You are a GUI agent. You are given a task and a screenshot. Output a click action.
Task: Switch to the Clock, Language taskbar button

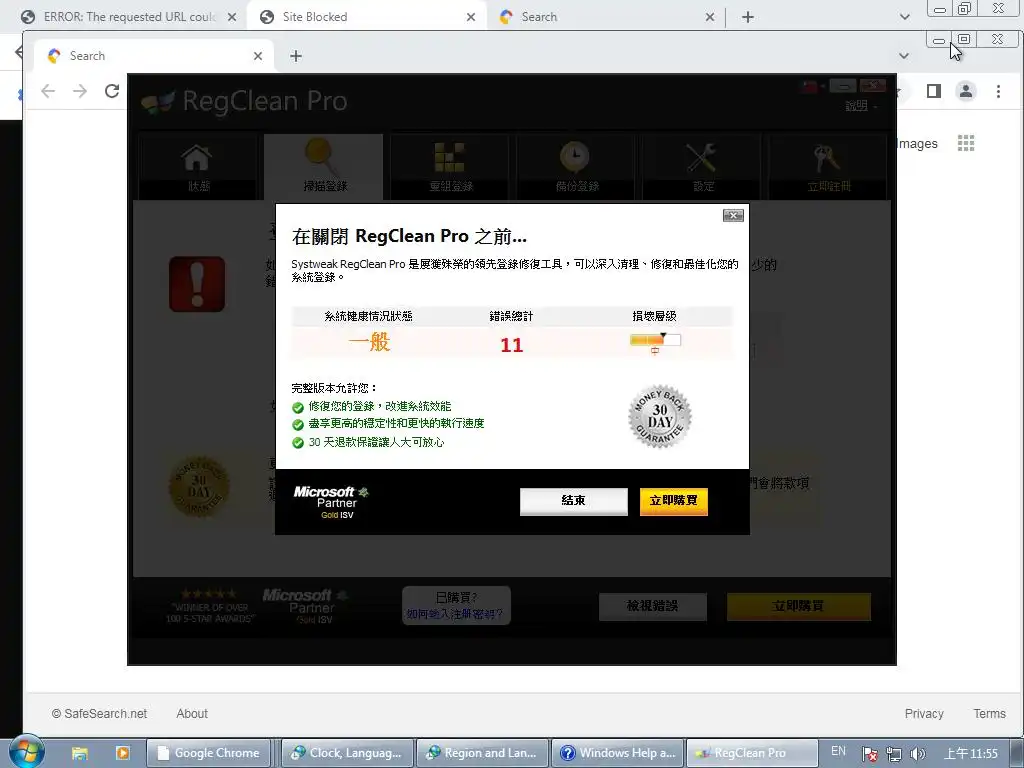tap(347, 753)
